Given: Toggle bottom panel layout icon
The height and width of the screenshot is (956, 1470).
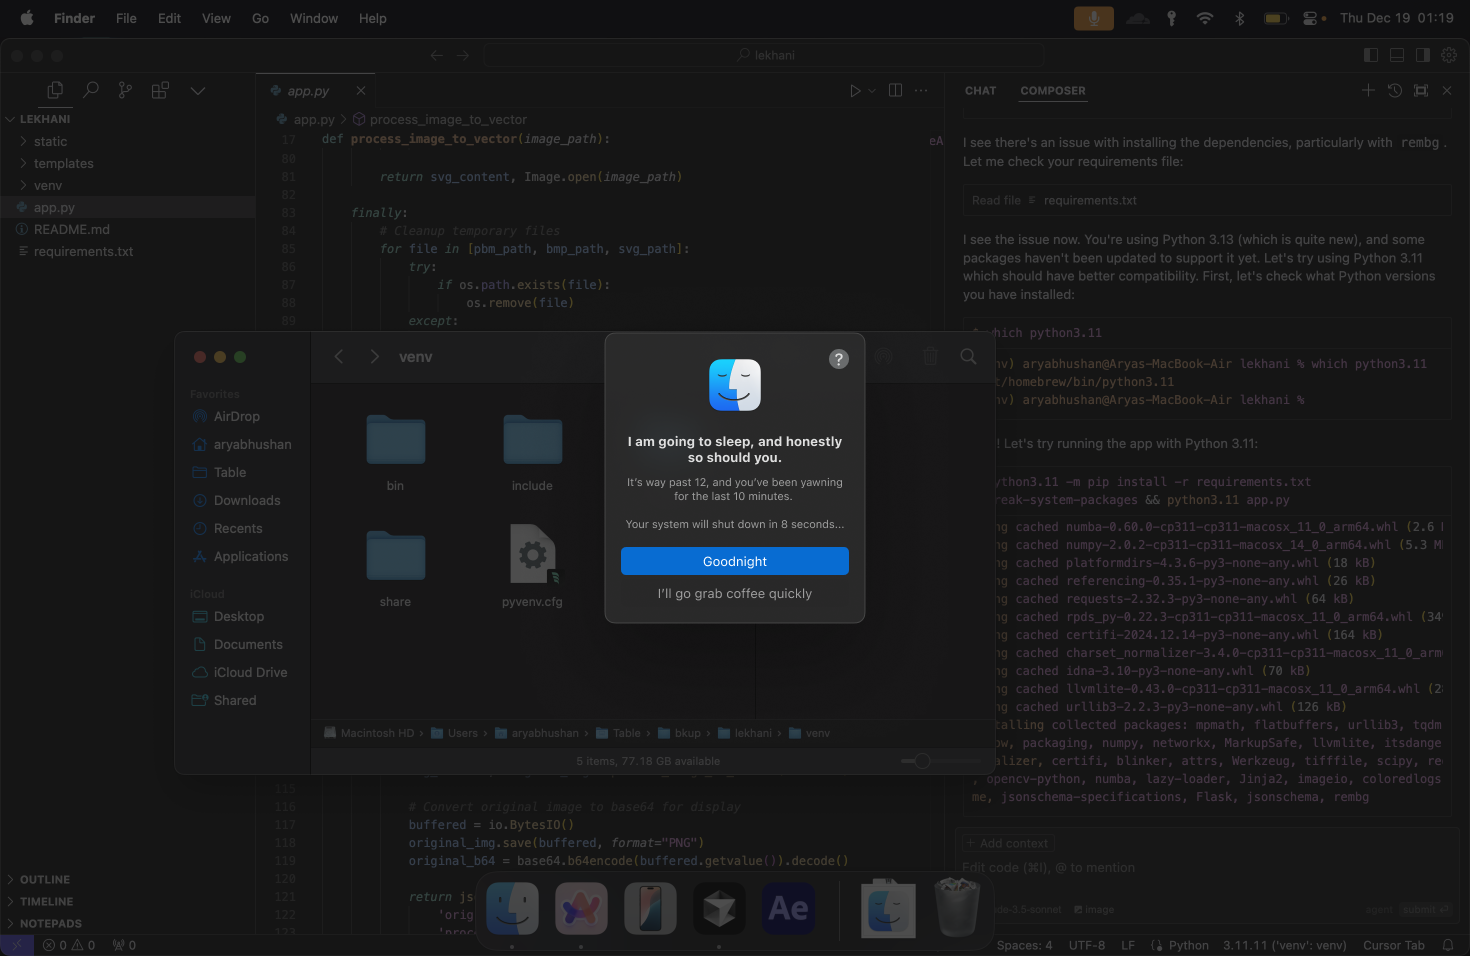Looking at the screenshot, I should (1397, 55).
